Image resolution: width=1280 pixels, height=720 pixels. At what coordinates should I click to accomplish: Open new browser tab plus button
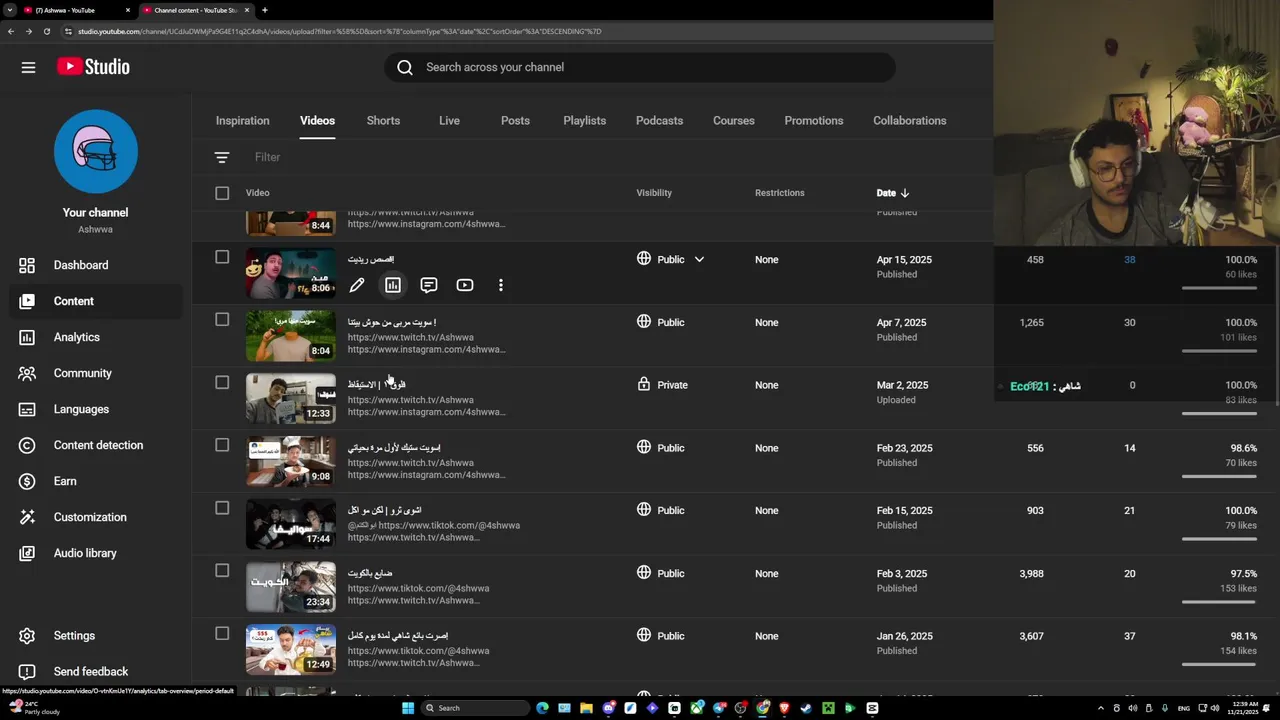(x=264, y=10)
